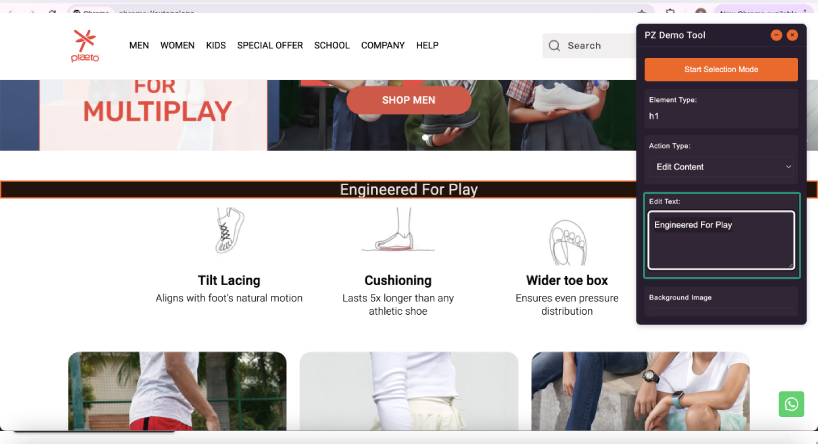Click the Tilt Lacing shoe icon

pyautogui.click(x=230, y=230)
